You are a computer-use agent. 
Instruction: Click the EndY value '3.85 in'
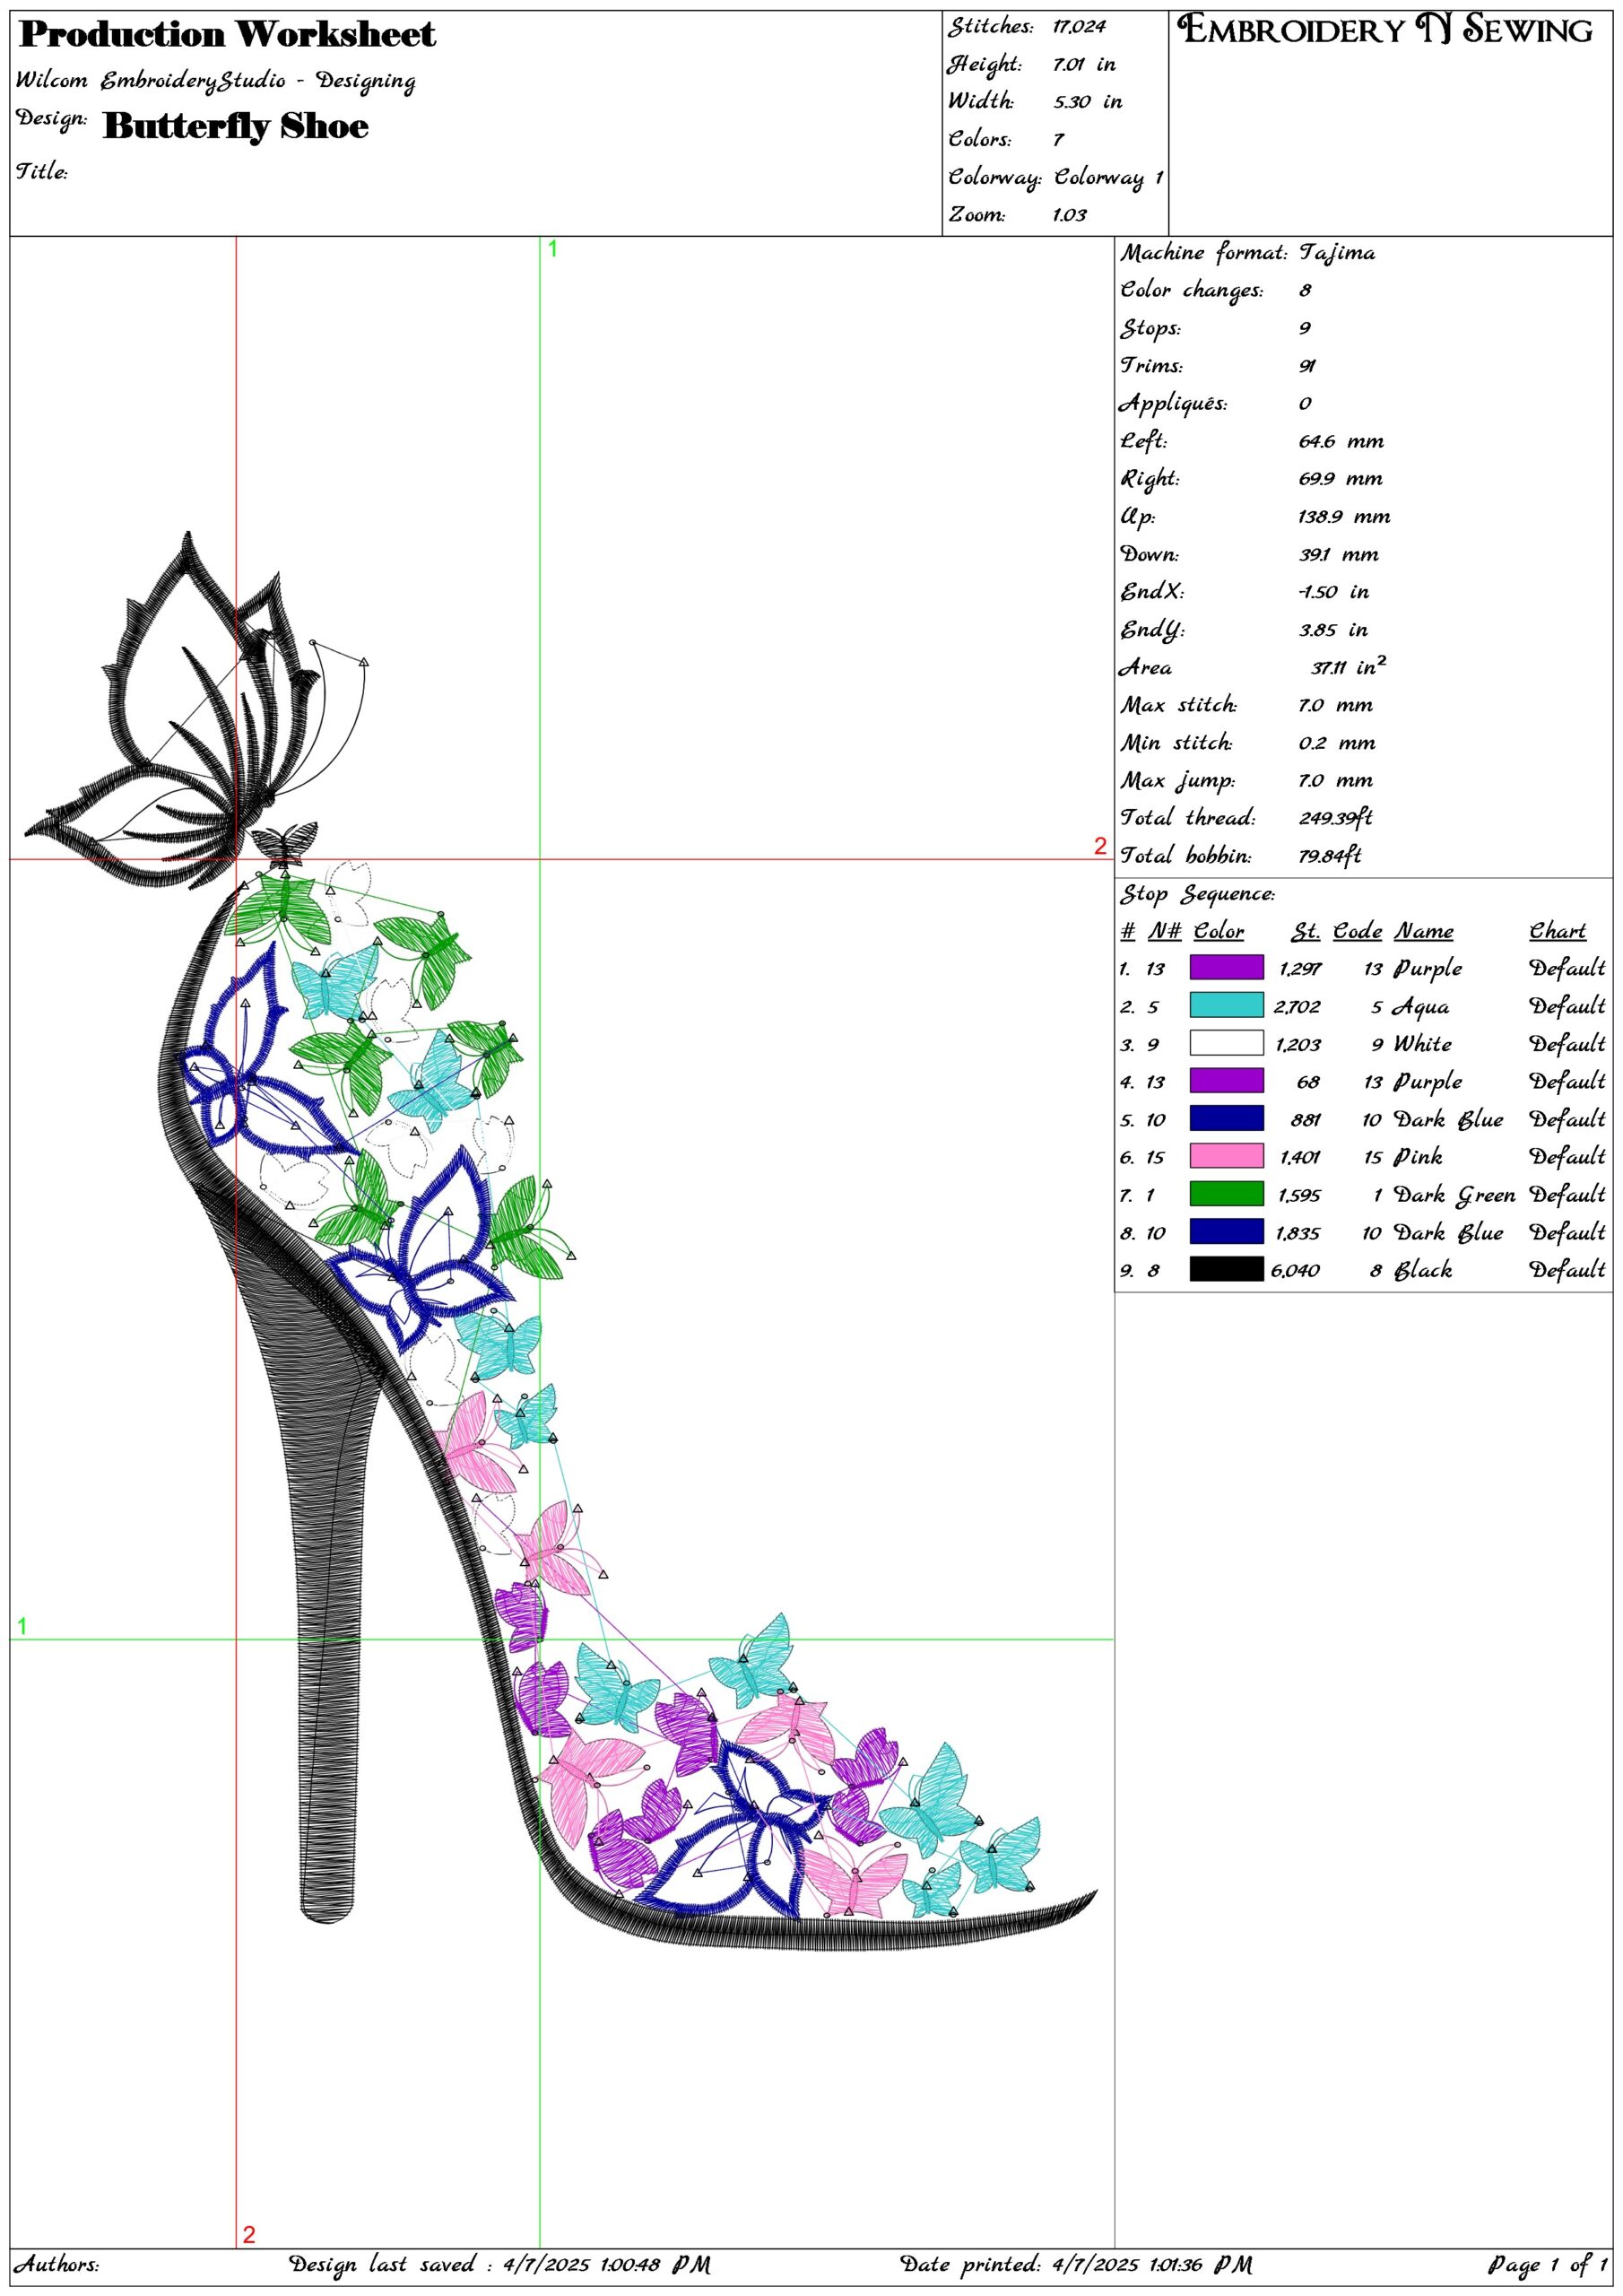click(1333, 630)
